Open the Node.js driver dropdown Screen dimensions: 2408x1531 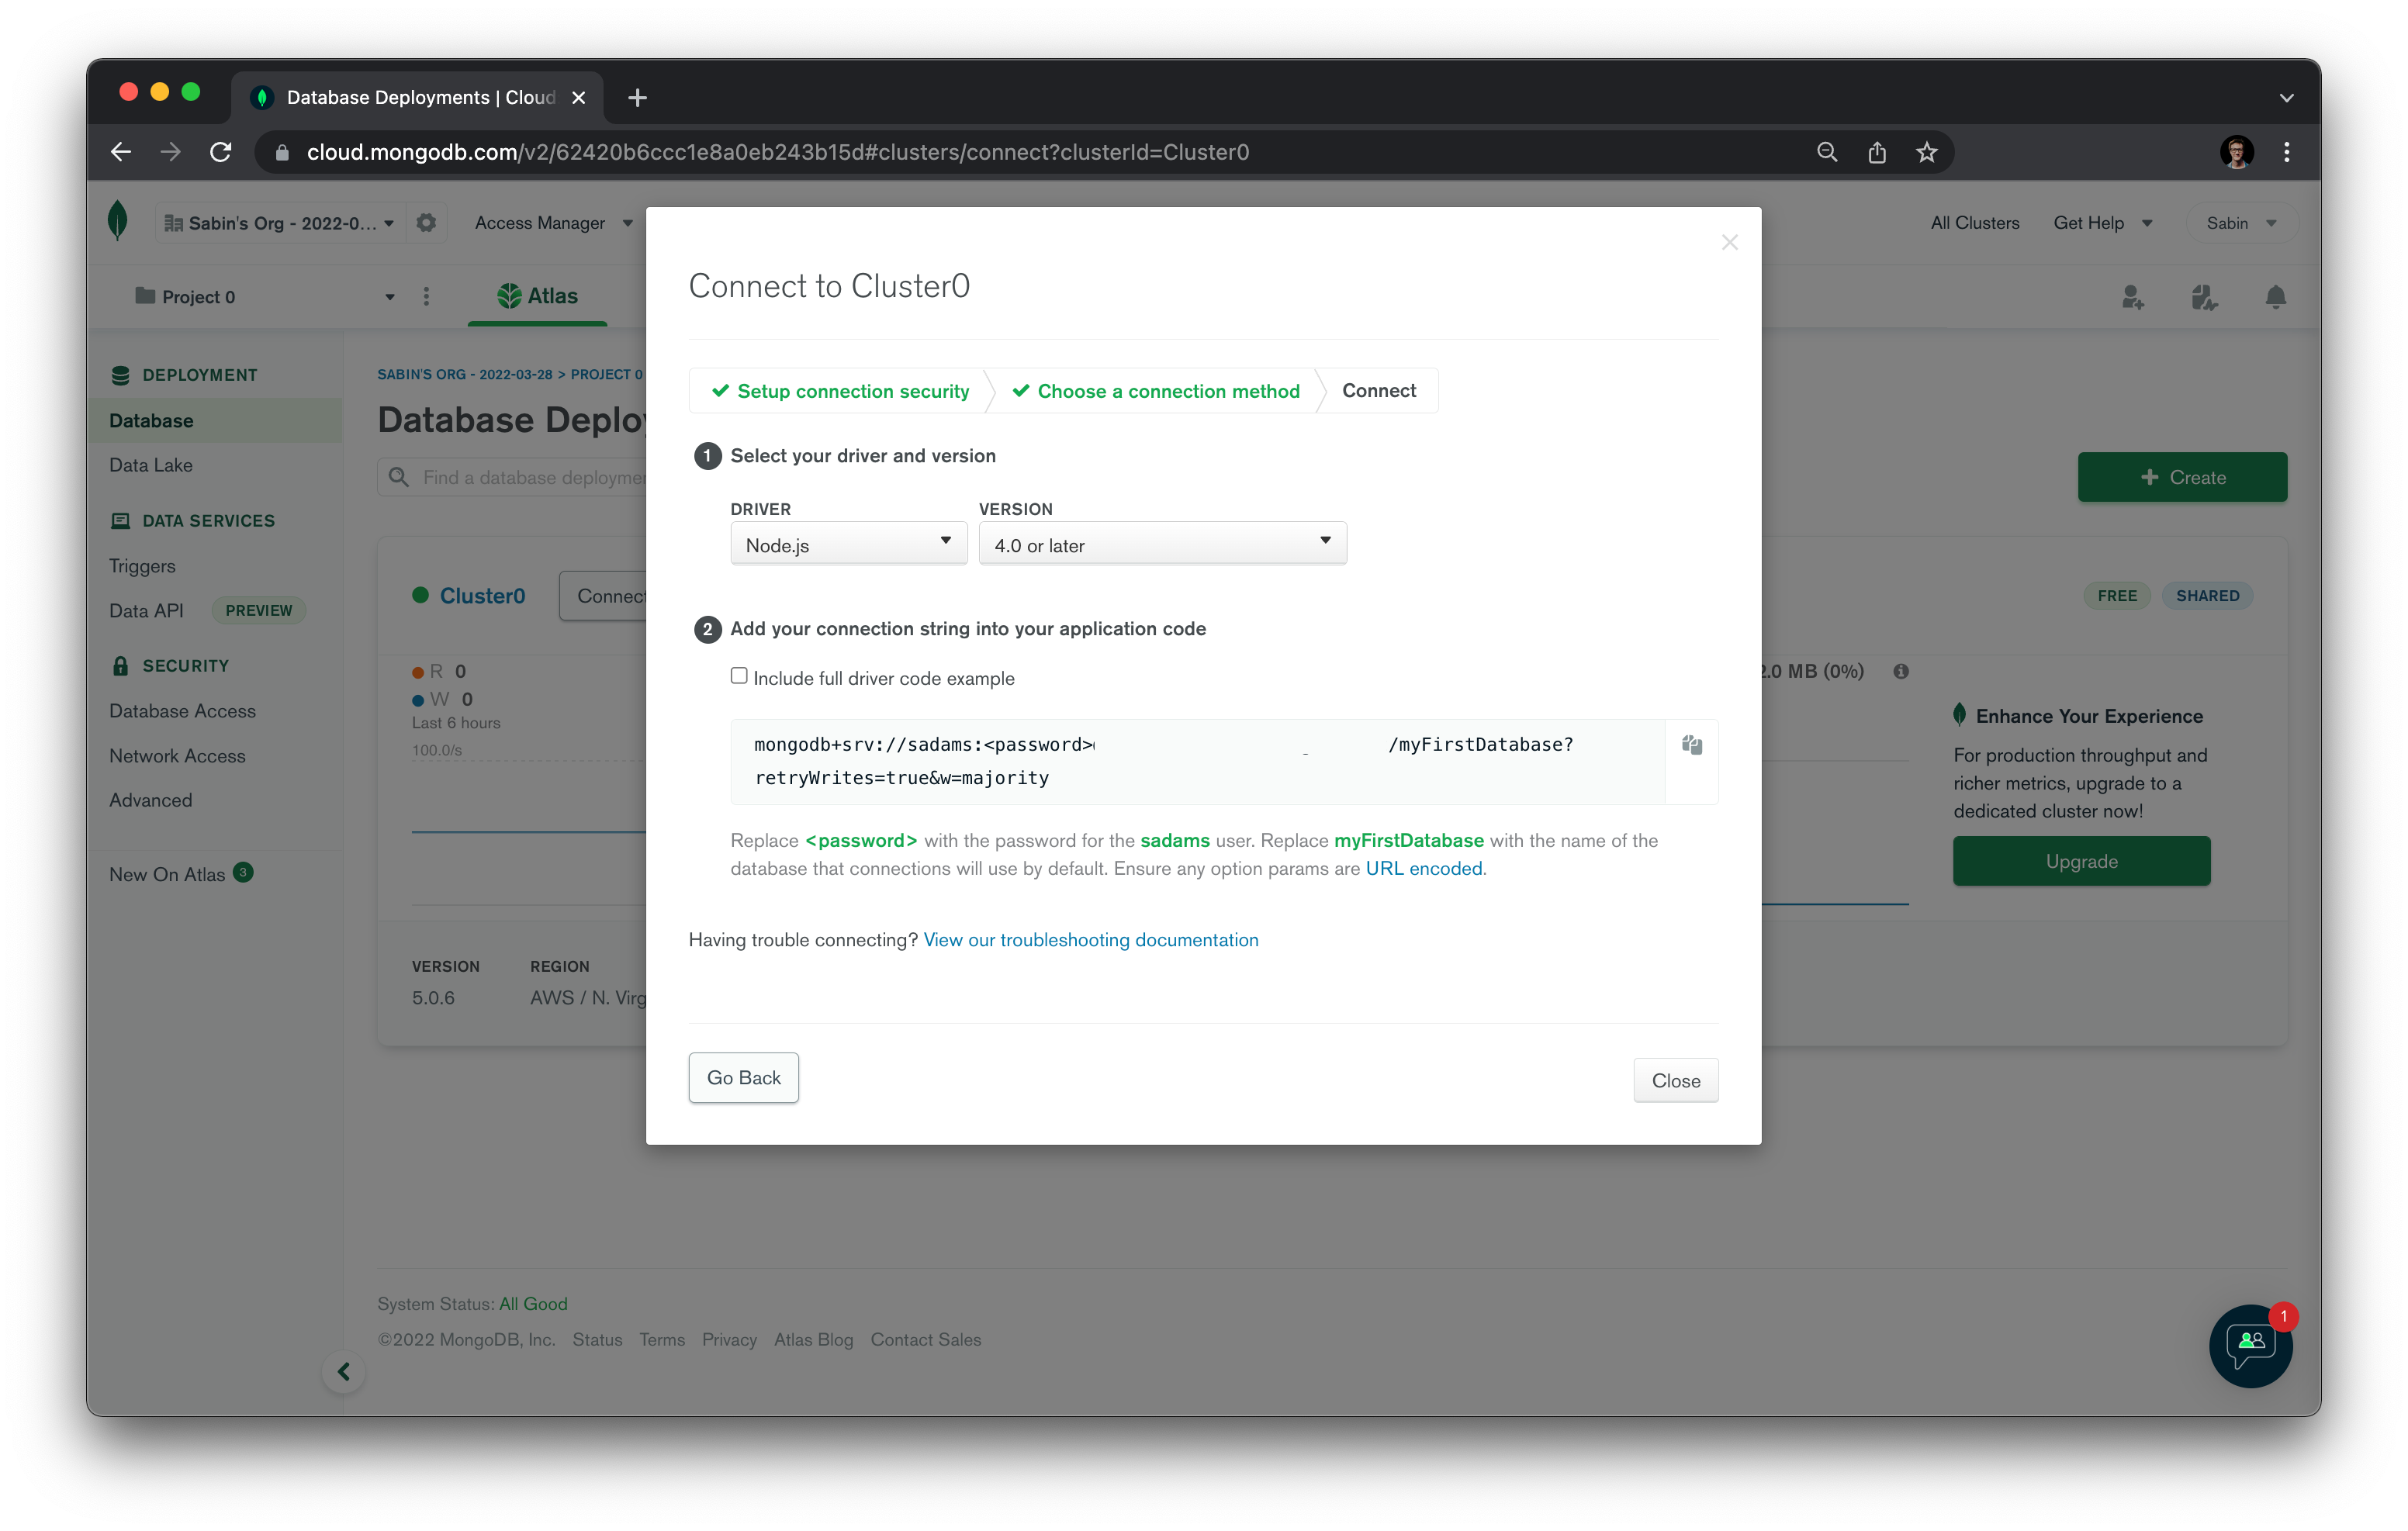[848, 544]
